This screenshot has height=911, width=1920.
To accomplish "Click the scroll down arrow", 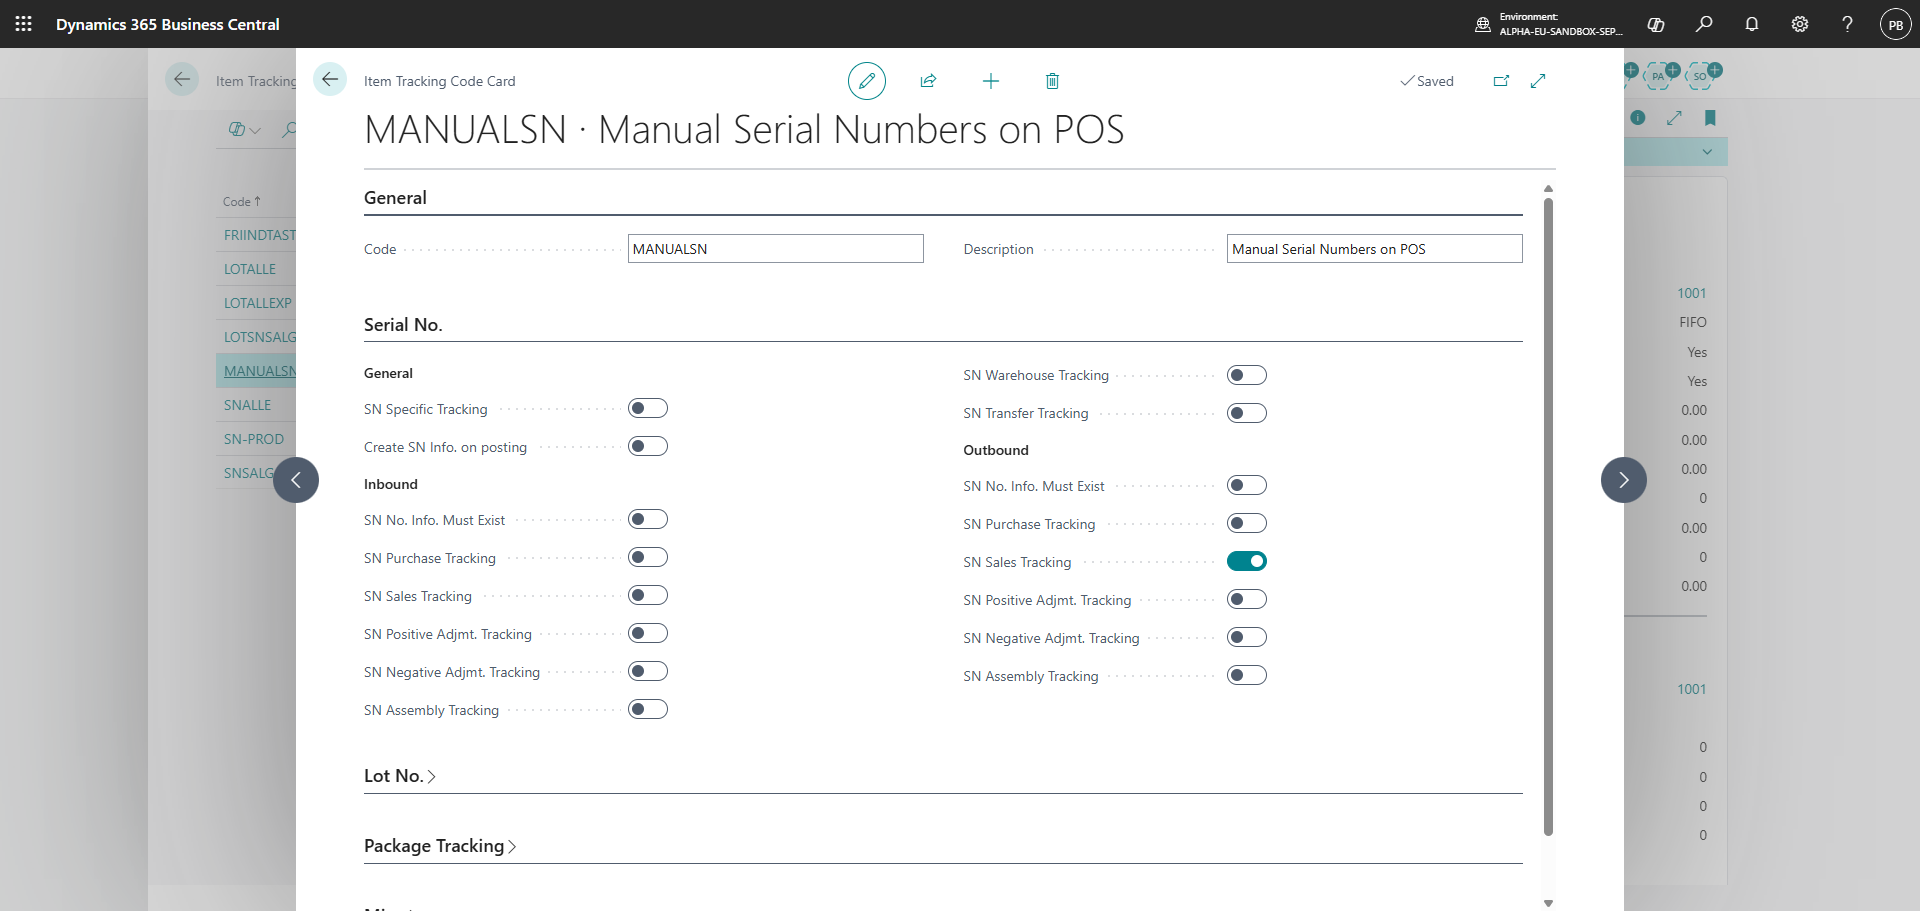I will click(1548, 903).
